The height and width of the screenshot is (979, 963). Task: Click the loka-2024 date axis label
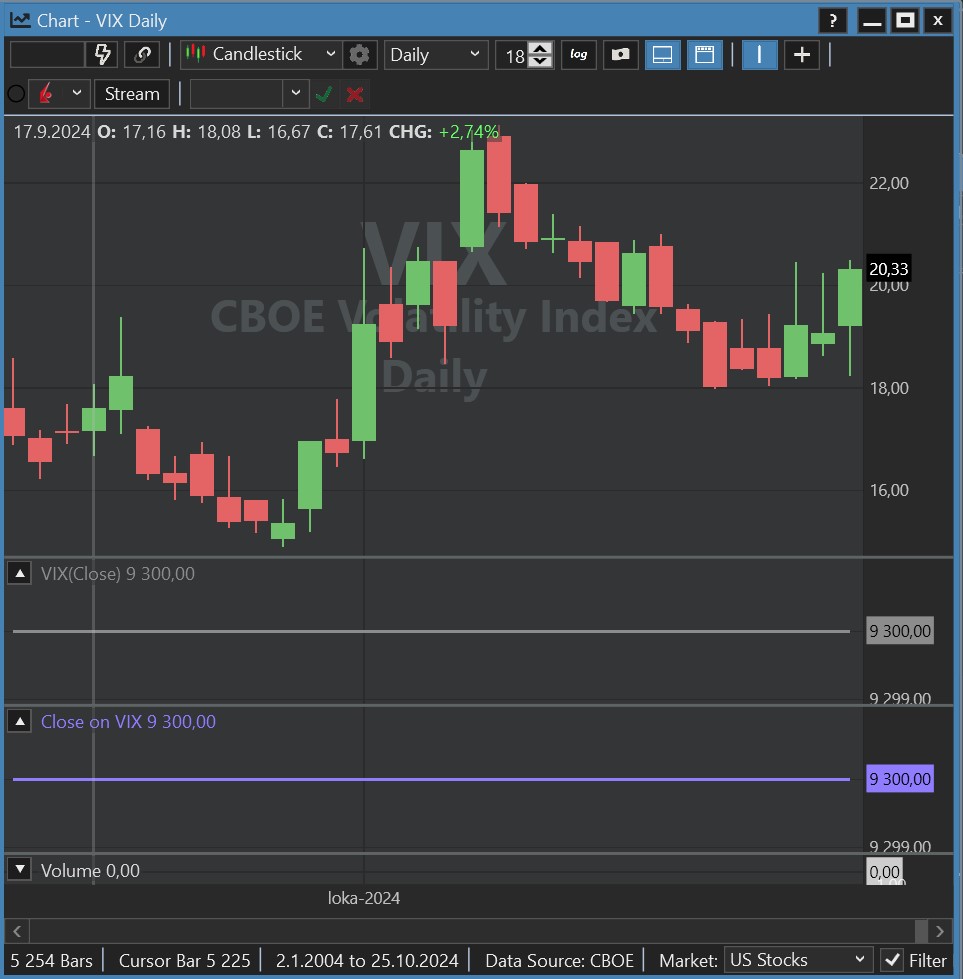[x=363, y=898]
